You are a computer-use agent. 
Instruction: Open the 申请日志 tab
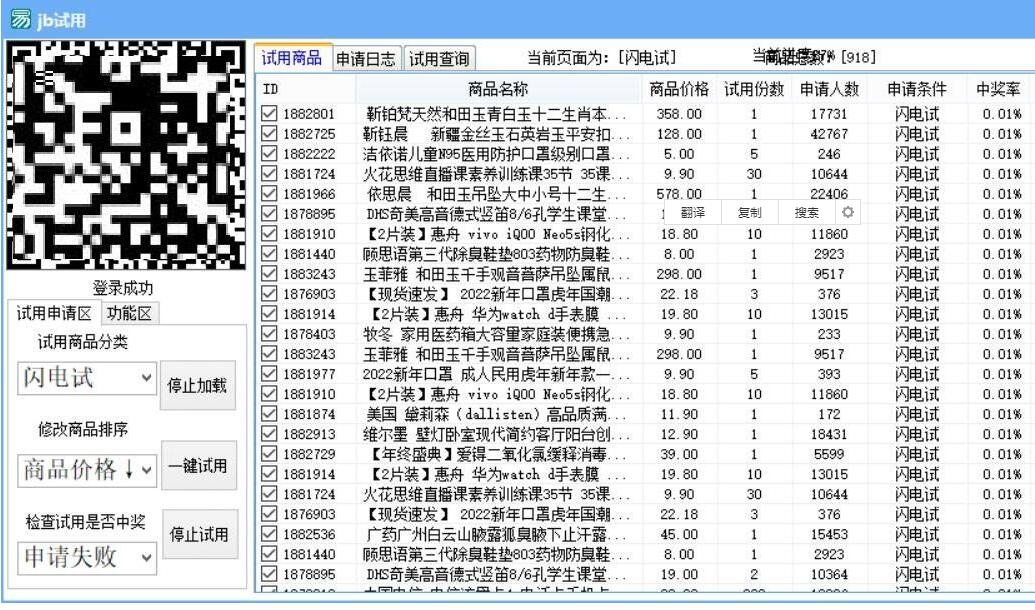point(366,59)
